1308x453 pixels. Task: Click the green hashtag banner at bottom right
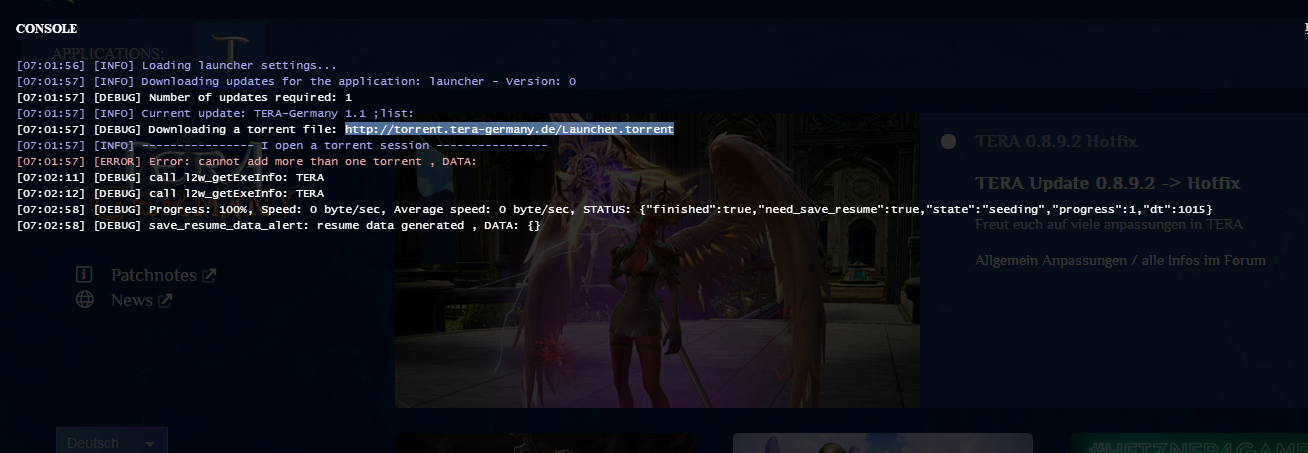click(x=1188, y=443)
